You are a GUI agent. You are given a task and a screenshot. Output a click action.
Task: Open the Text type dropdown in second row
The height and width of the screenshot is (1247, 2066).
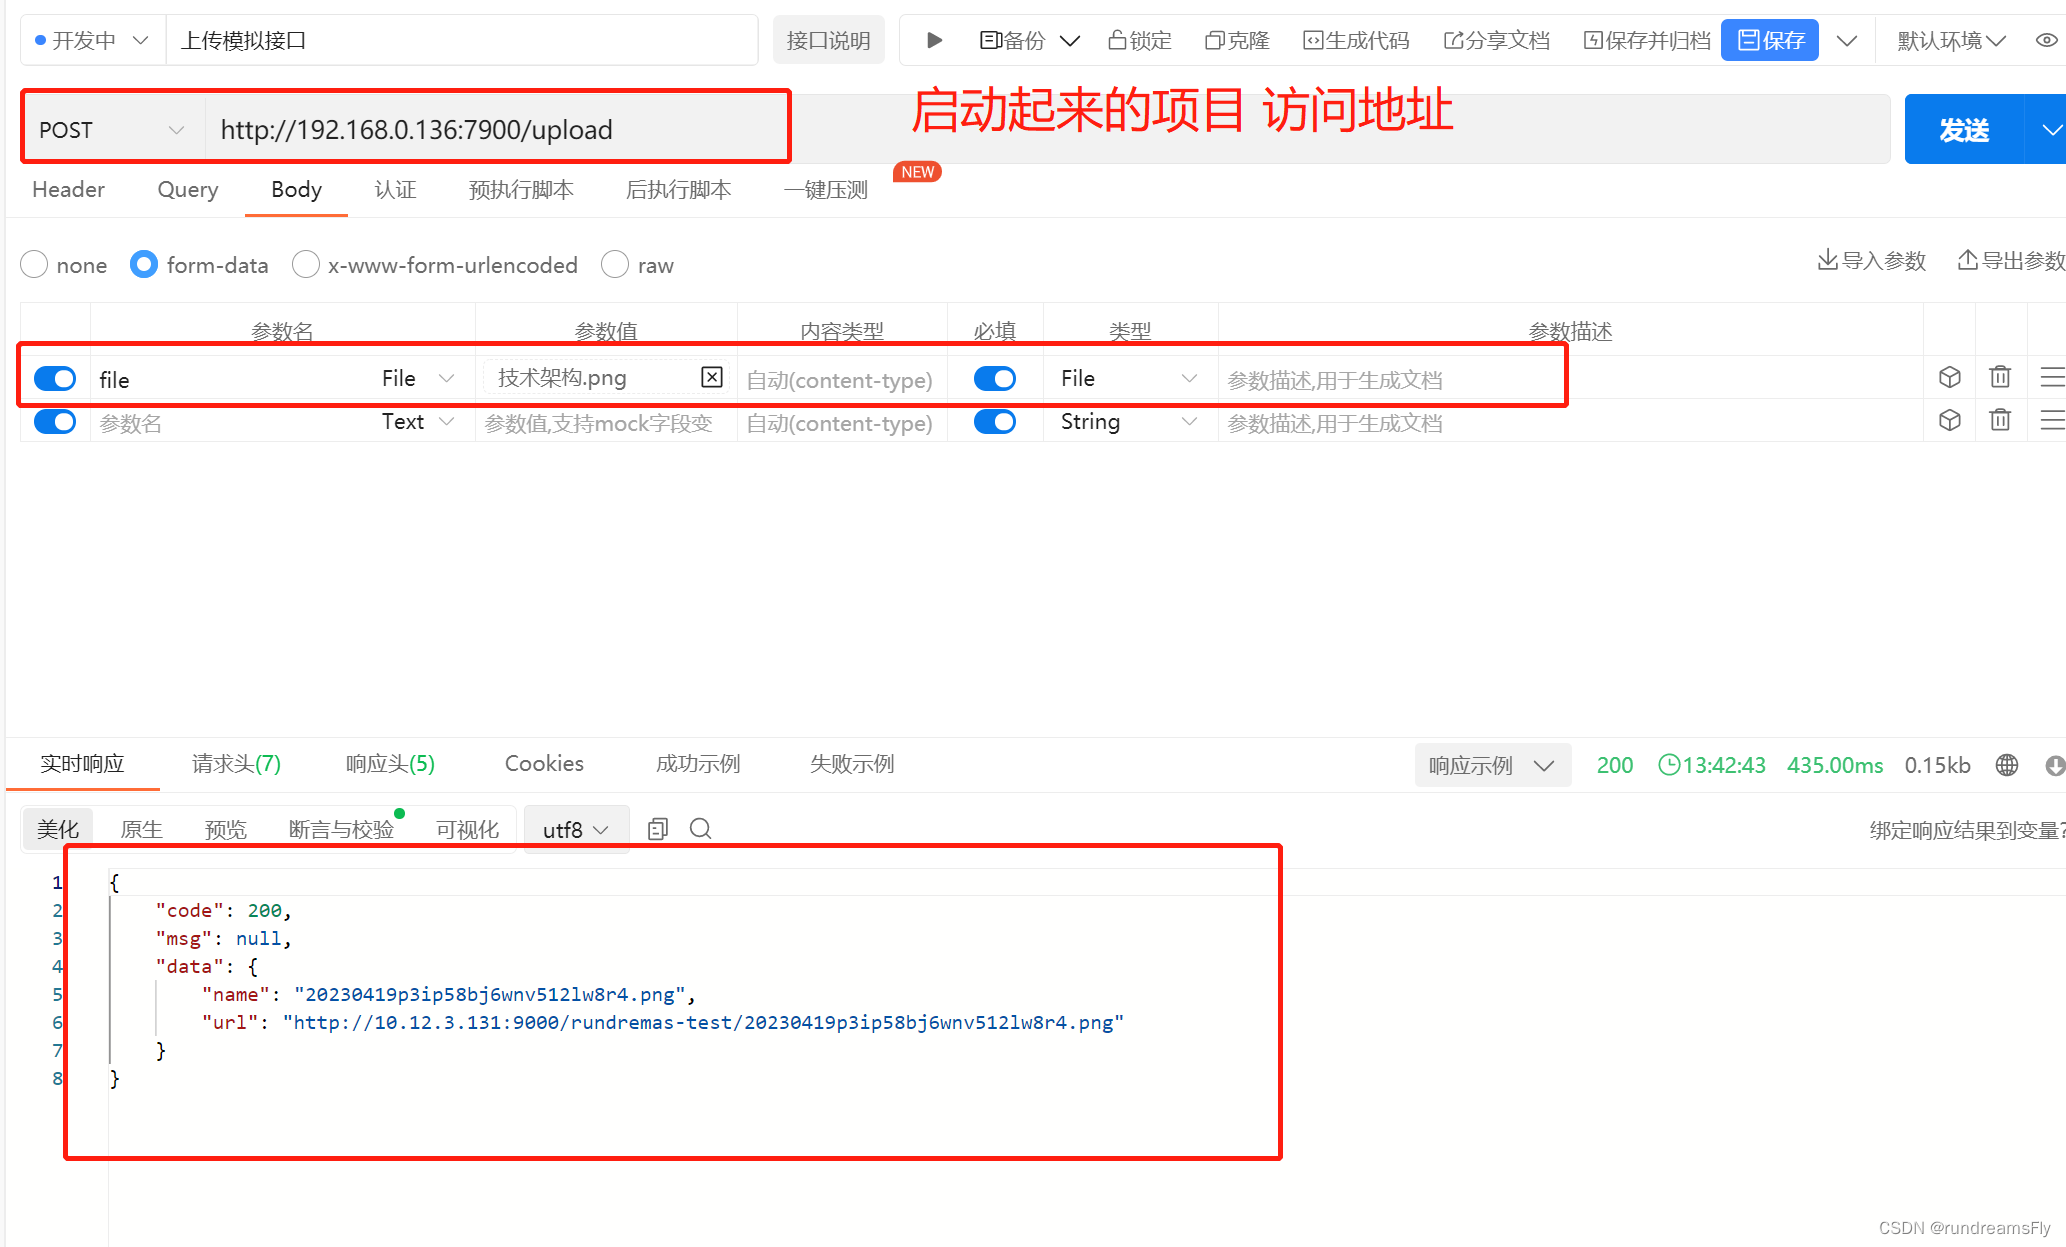tap(417, 421)
